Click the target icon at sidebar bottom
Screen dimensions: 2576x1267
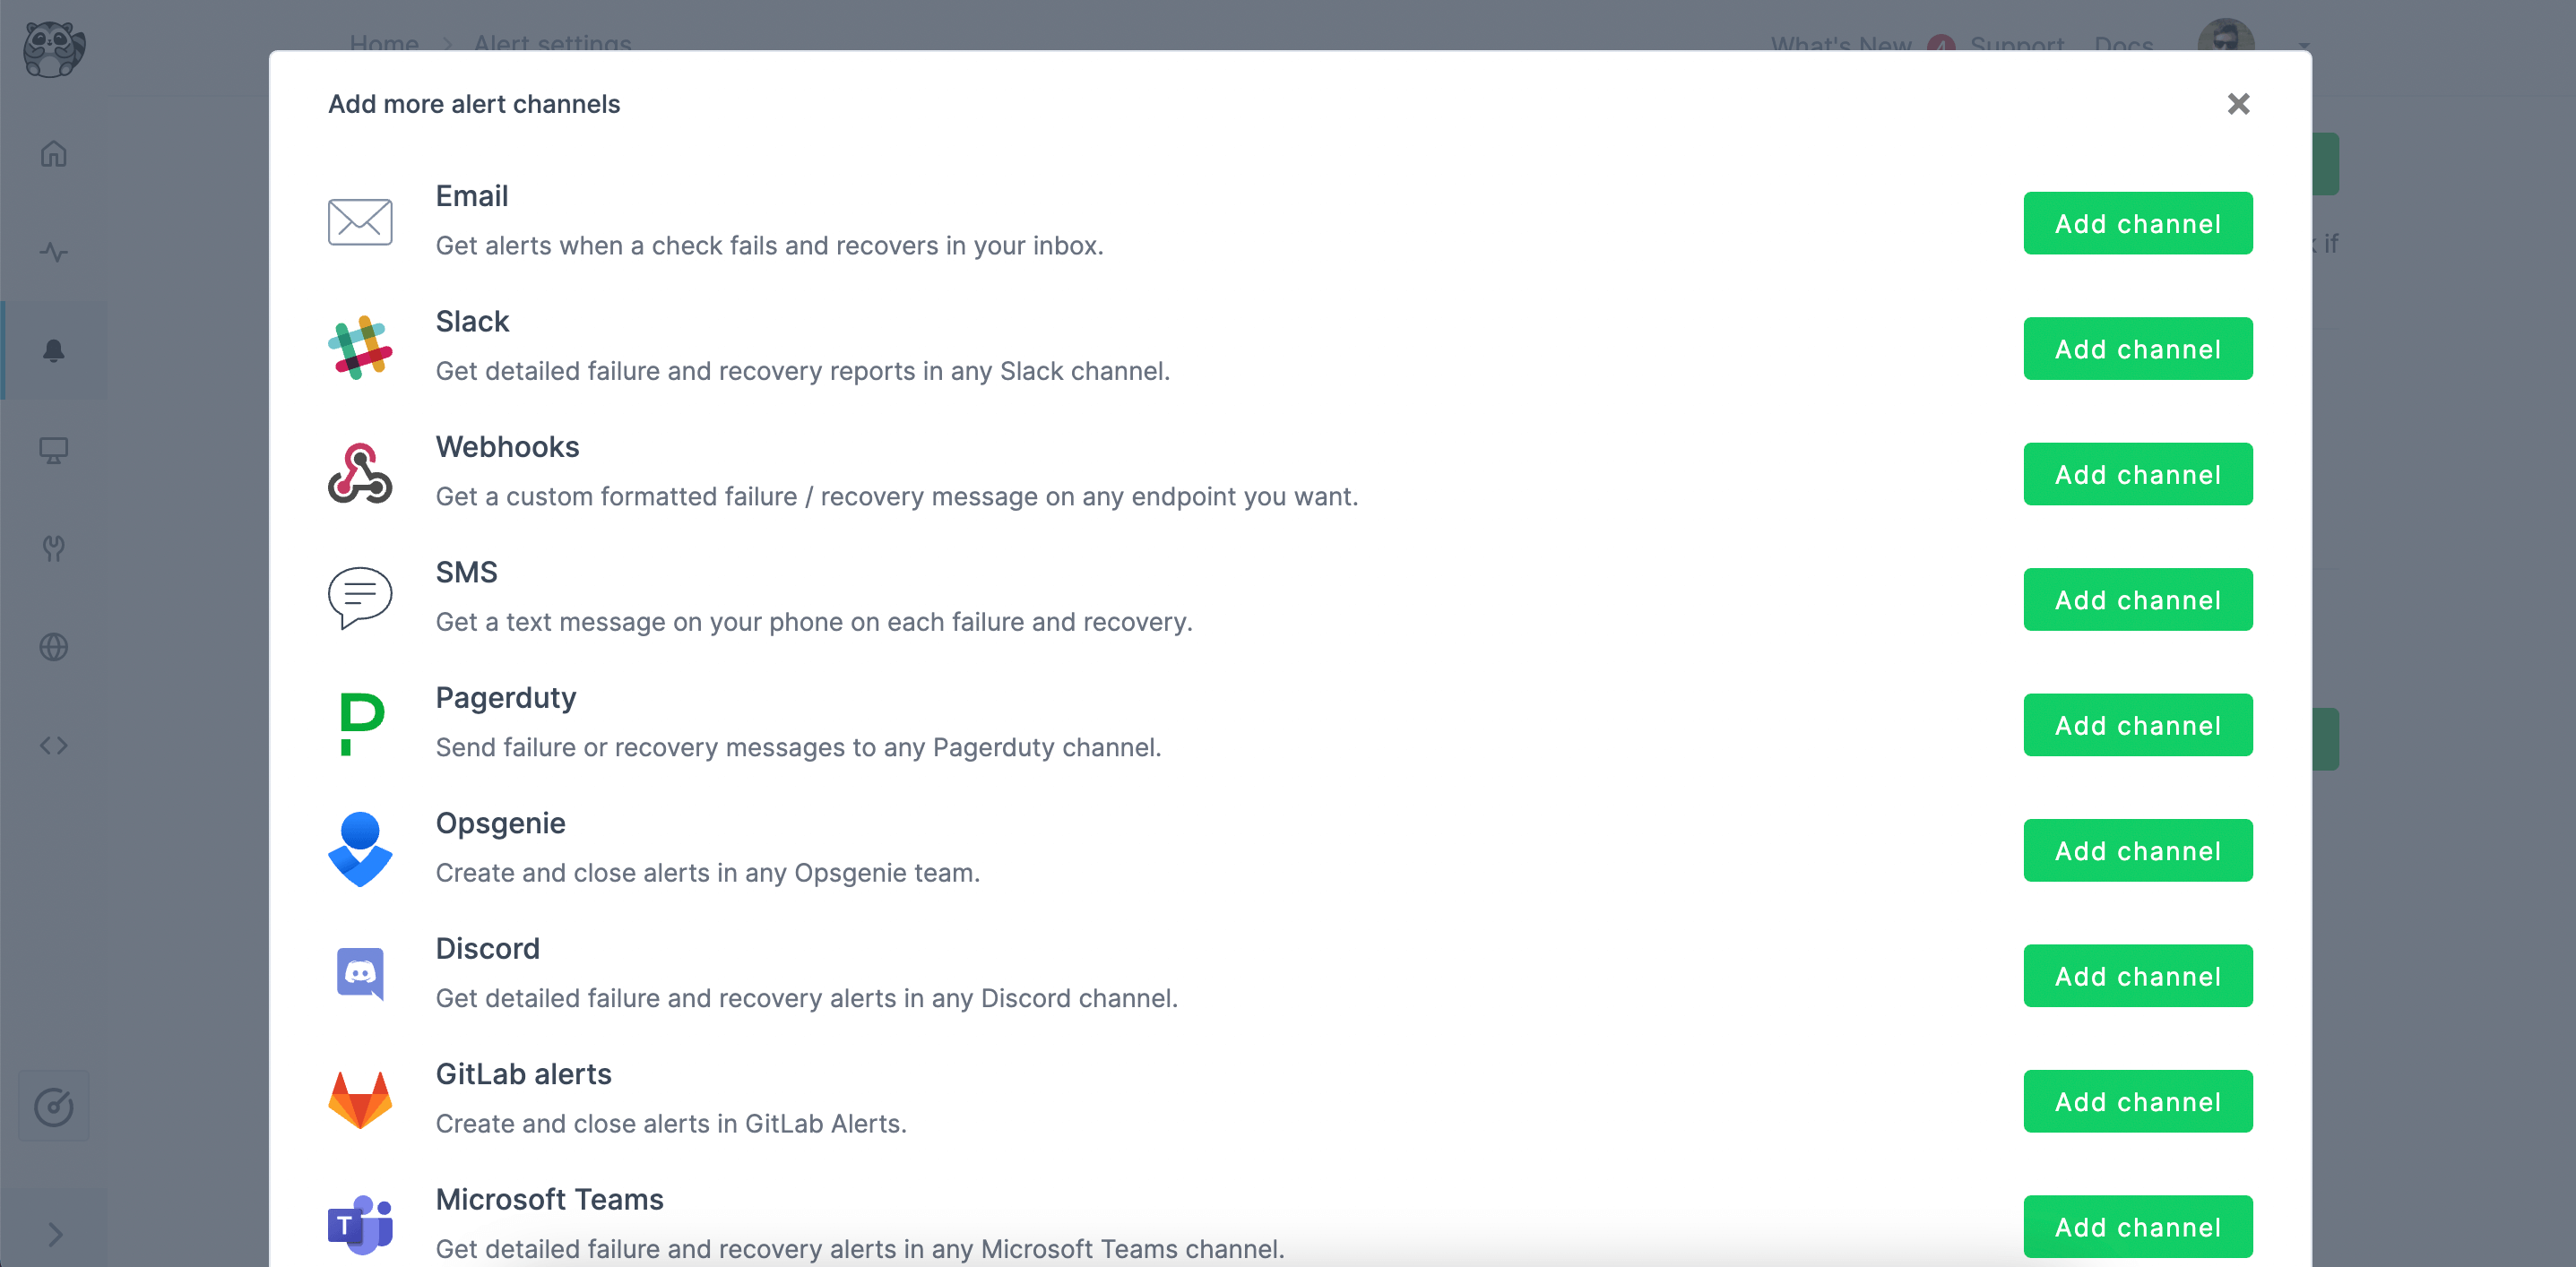[53, 1106]
